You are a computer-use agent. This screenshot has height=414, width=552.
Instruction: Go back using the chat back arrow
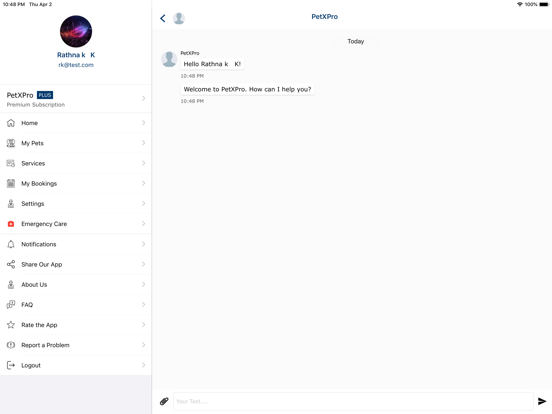(163, 18)
